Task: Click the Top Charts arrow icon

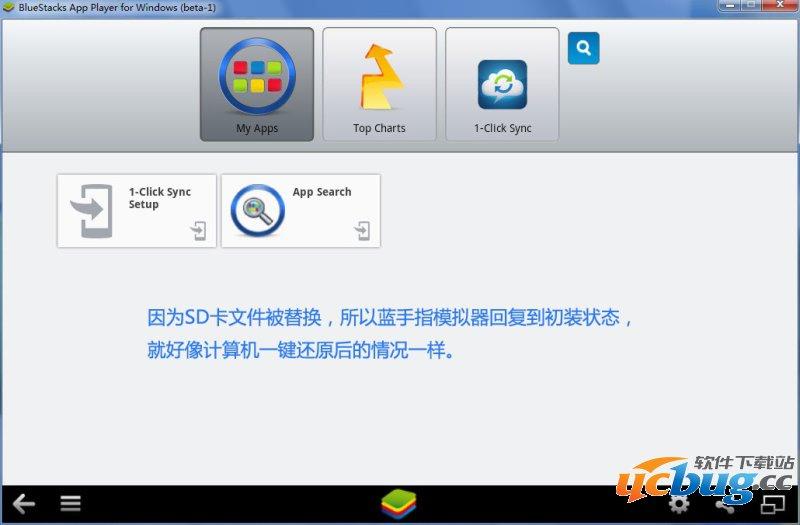Action: (382, 77)
